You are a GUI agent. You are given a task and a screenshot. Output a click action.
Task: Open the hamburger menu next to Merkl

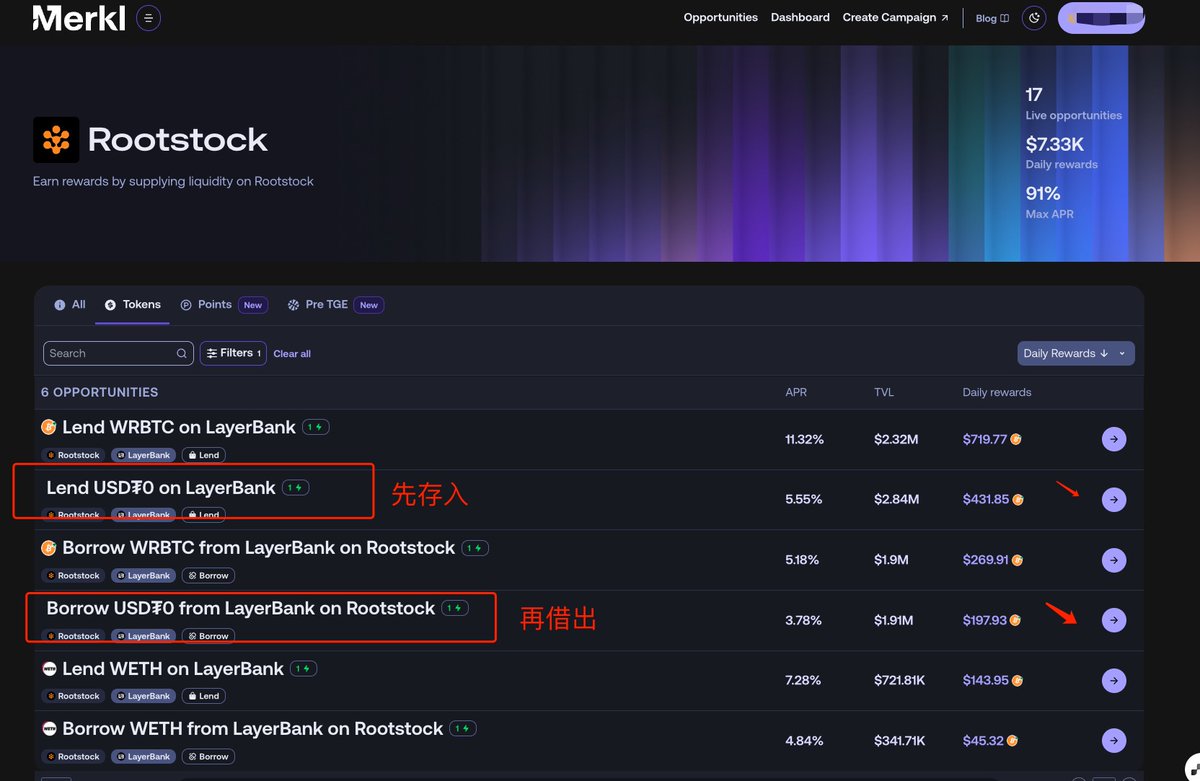tap(148, 18)
